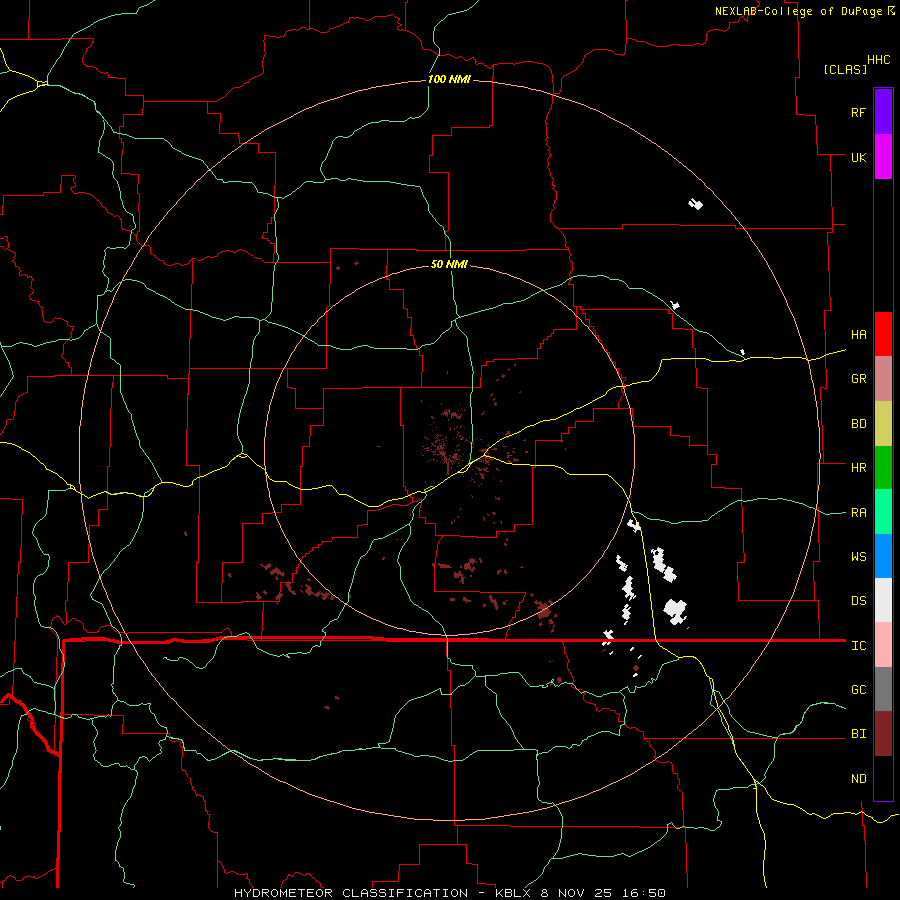Click the 50 NMI range ring label

449,264
